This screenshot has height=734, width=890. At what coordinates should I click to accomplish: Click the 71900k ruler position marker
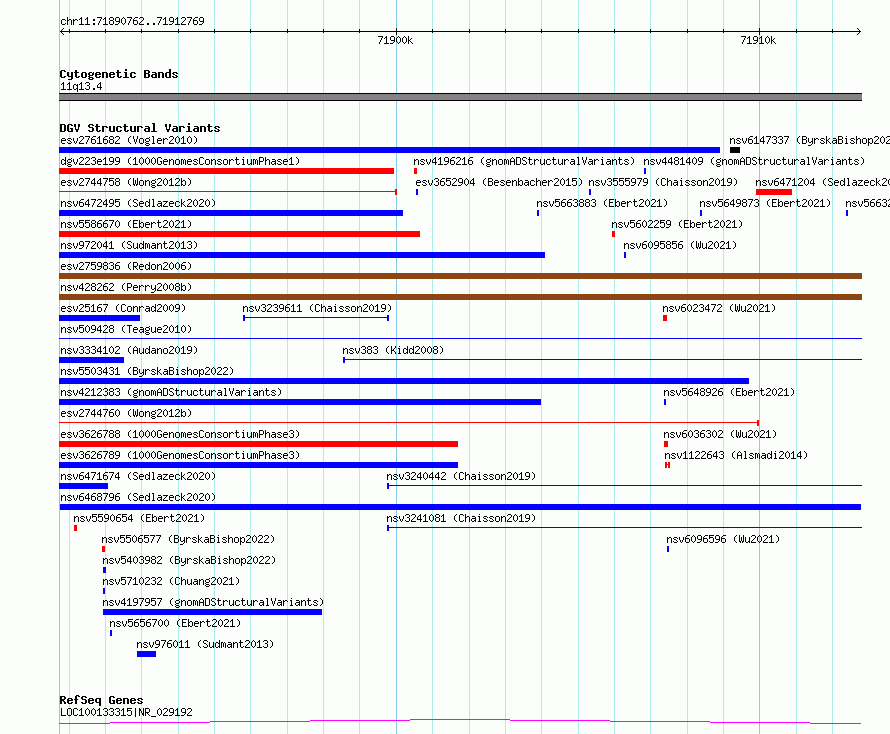point(396,40)
